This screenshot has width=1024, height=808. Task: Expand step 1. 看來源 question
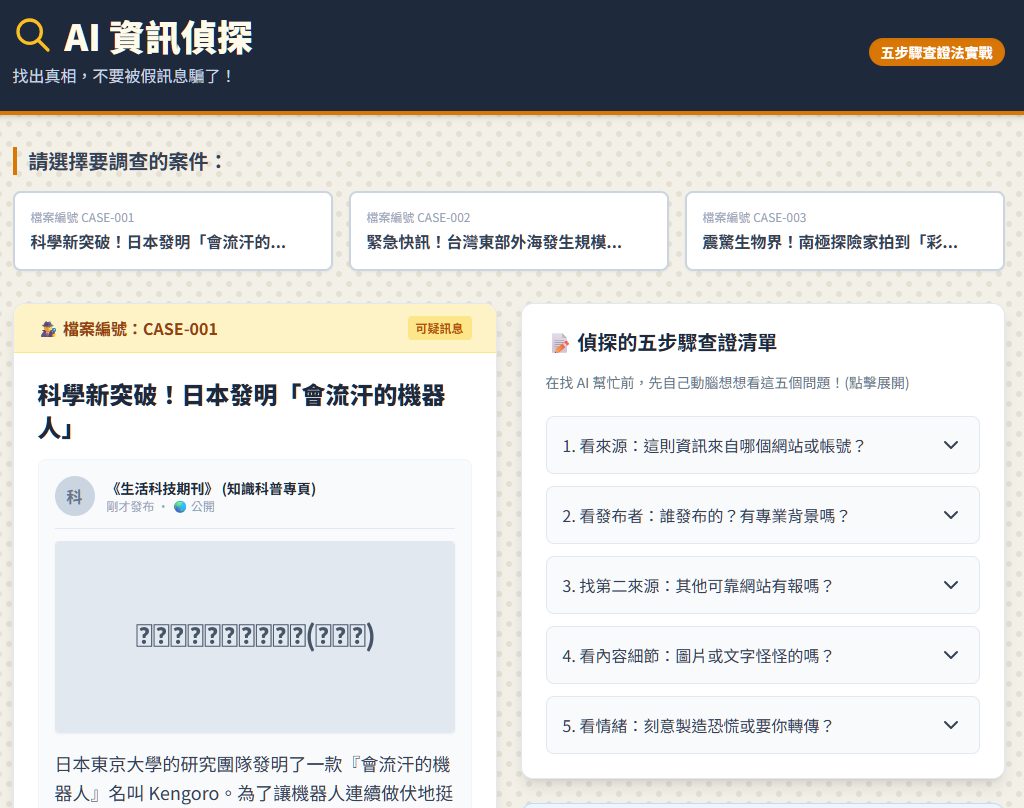(x=762, y=445)
